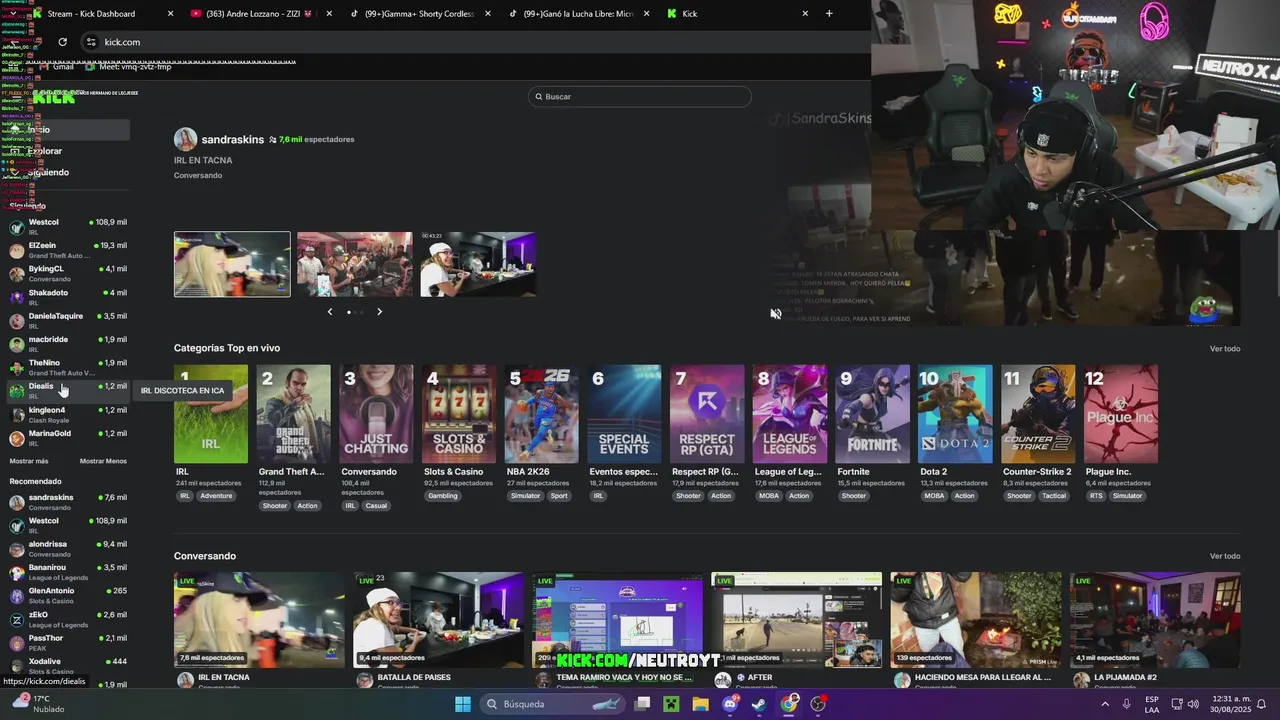
Task: Open the Respect RP (GTA) category card
Action: pyautogui.click(x=707, y=414)
